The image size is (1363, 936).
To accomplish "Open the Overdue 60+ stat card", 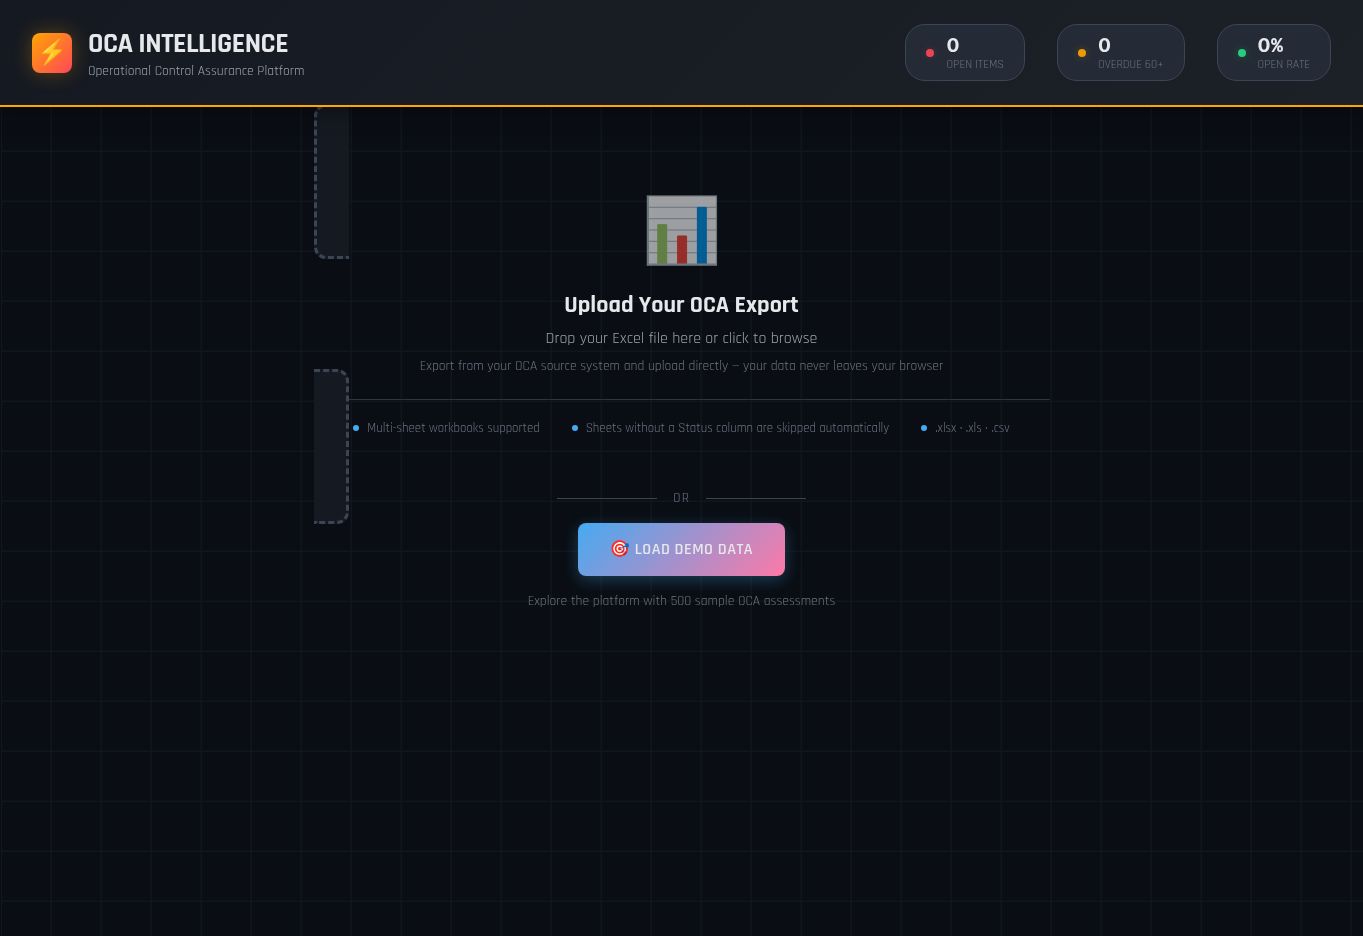I will tap(1121, 53).
